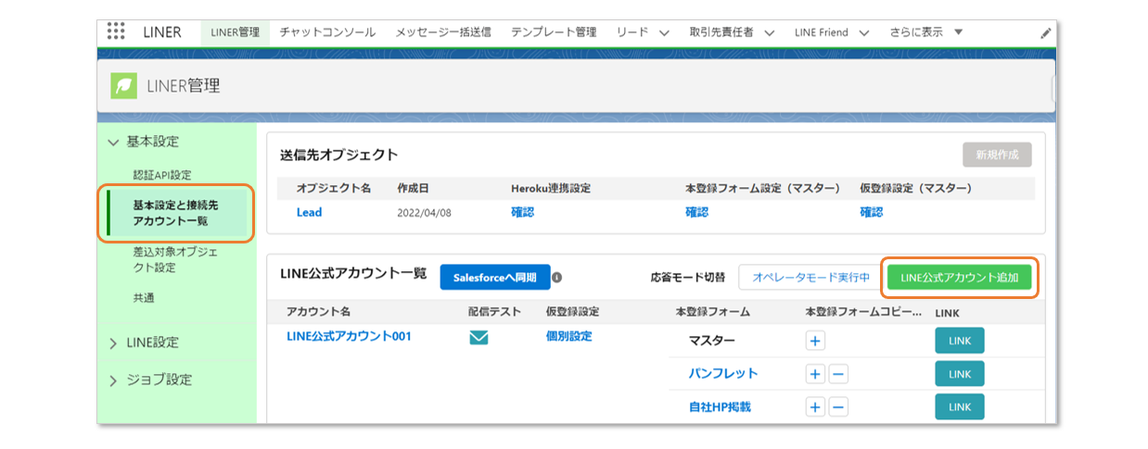
Task: Open the 取引先責任者 tab dropdown chevron
Action: point(769,33)
